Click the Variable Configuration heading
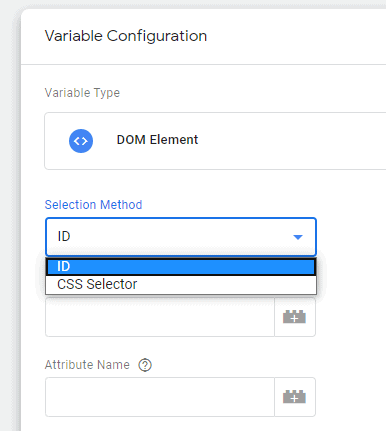This screenshot has height=431, width=386. click(x=126, y=36)
